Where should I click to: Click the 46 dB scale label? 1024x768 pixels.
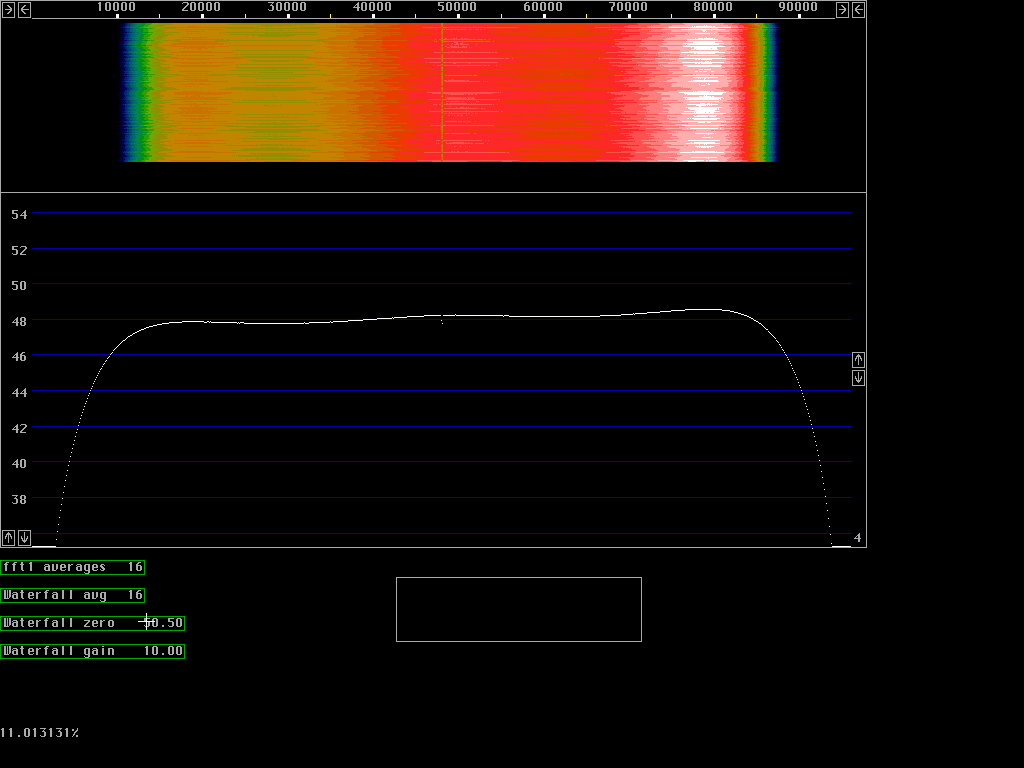[20, 357]
